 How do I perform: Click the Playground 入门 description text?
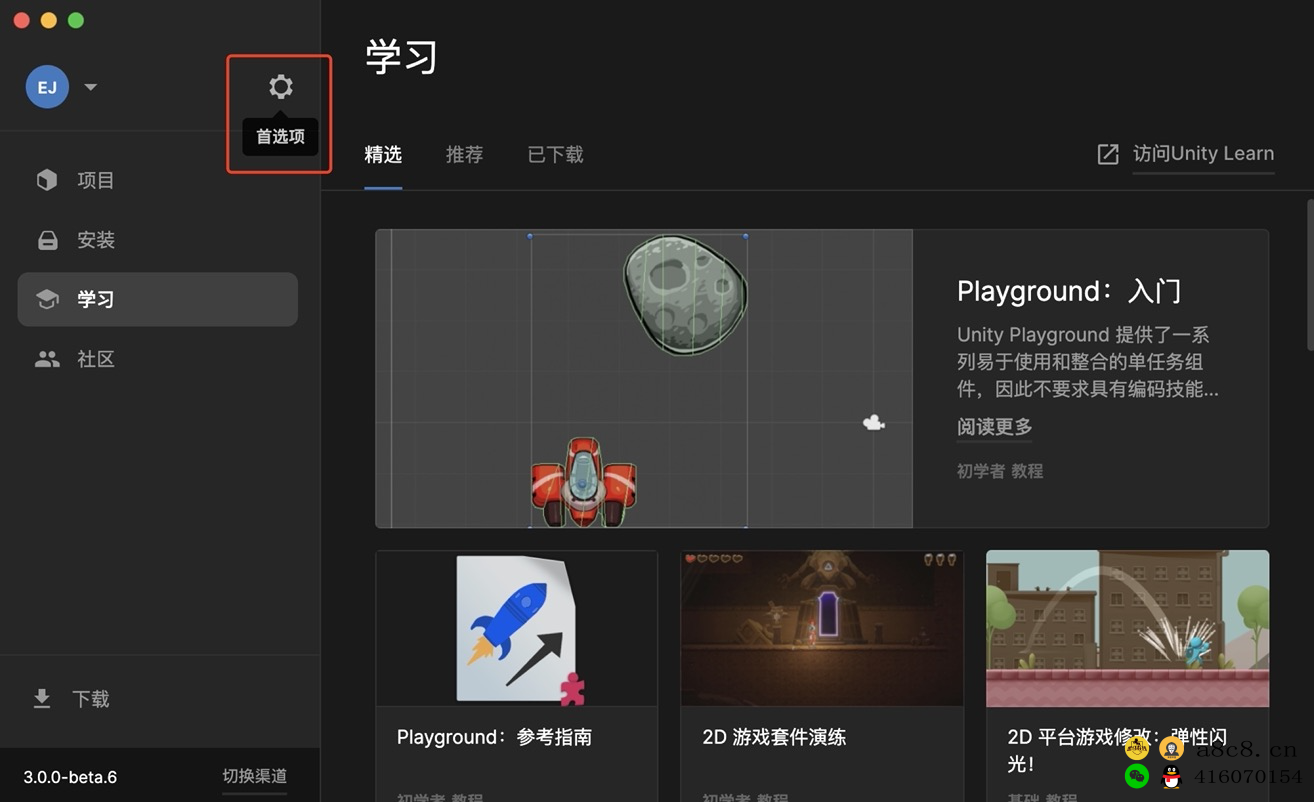[1088, 361]
